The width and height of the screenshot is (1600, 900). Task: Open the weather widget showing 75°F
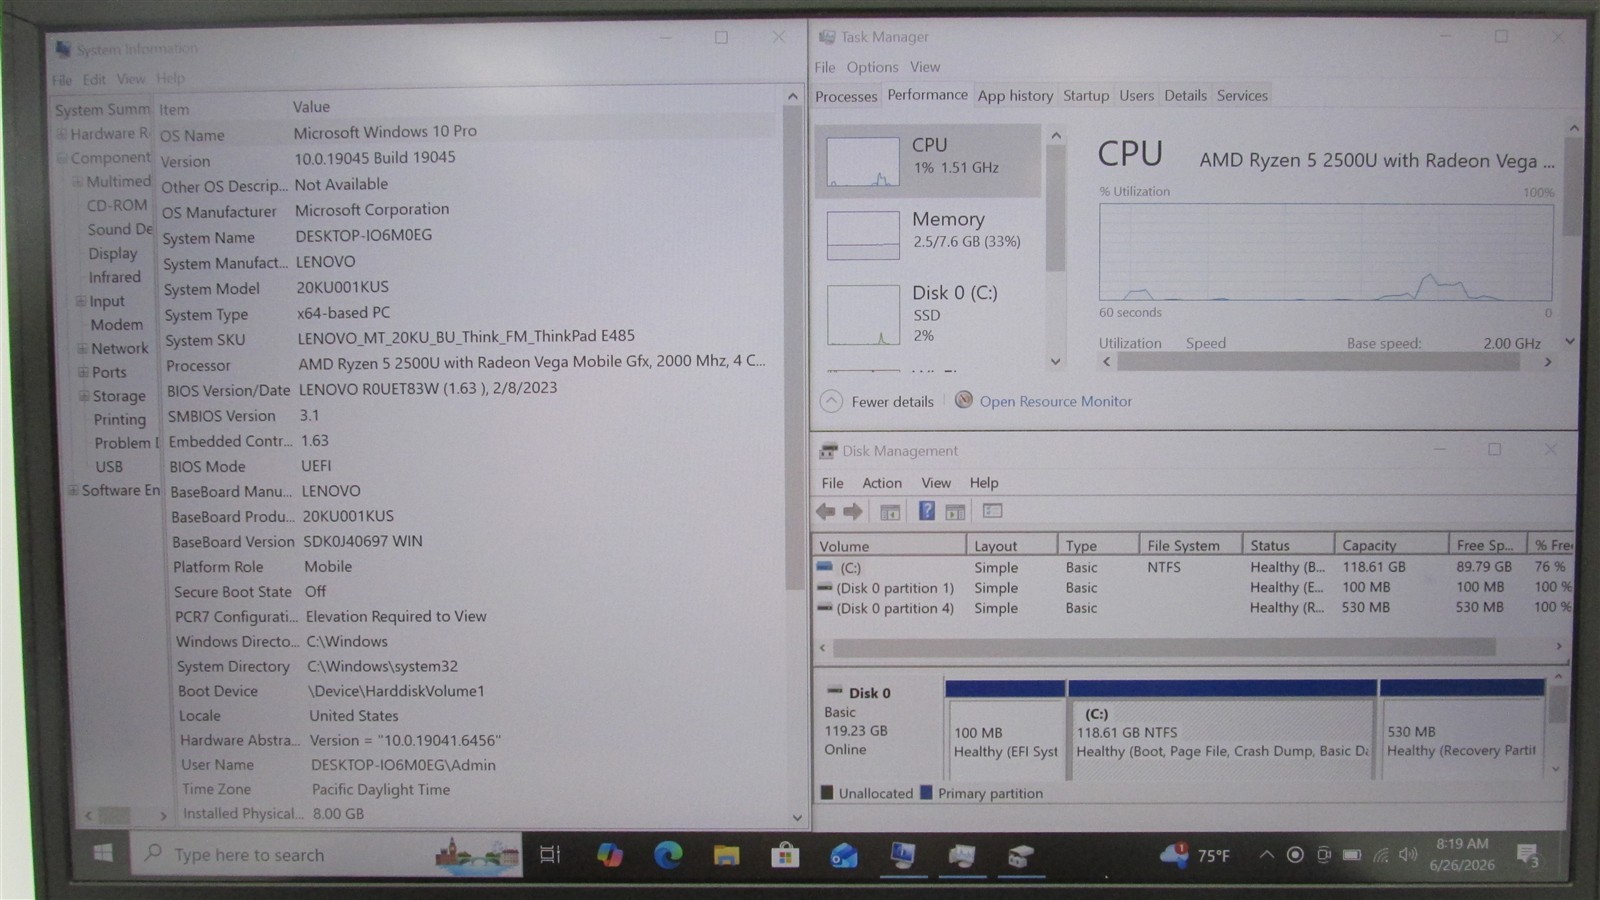click(x=1195, y=855)
